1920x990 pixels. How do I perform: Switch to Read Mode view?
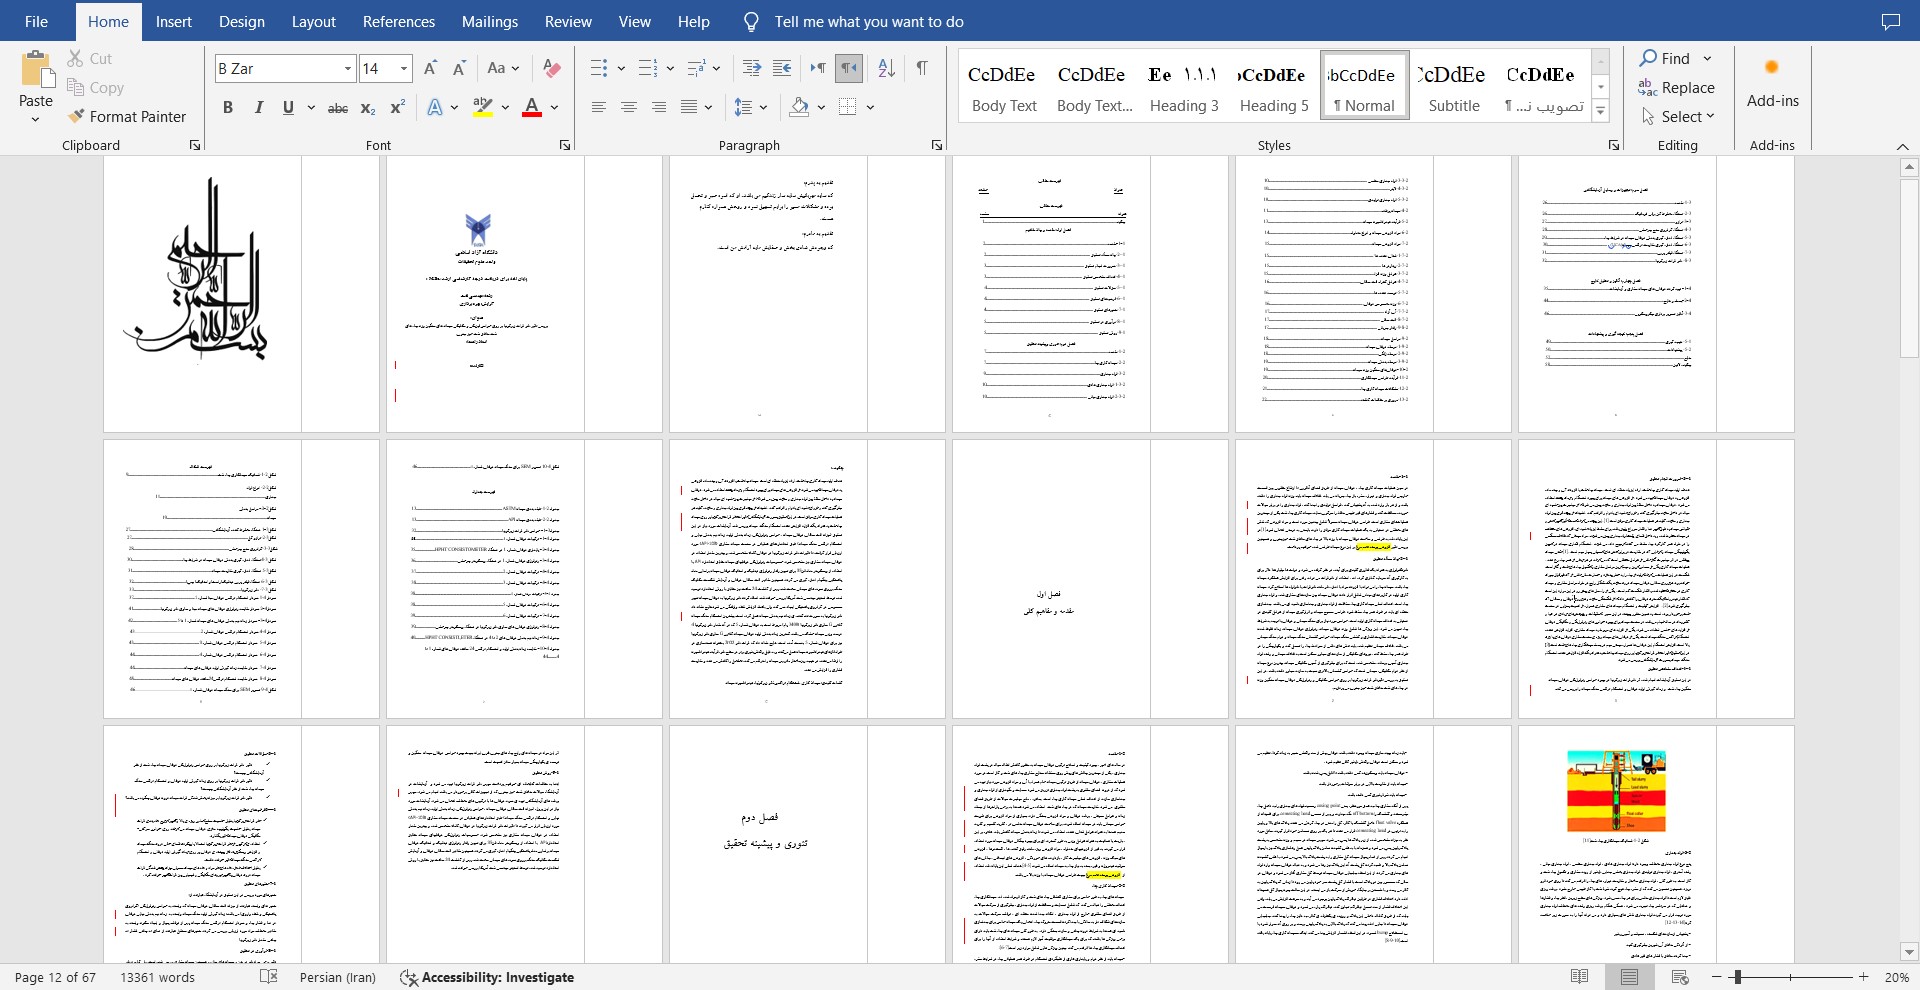point(1580,977)
